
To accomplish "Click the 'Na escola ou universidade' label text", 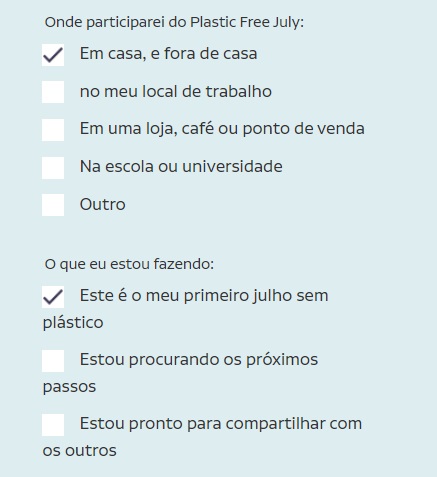I will (x=181, y=166).
